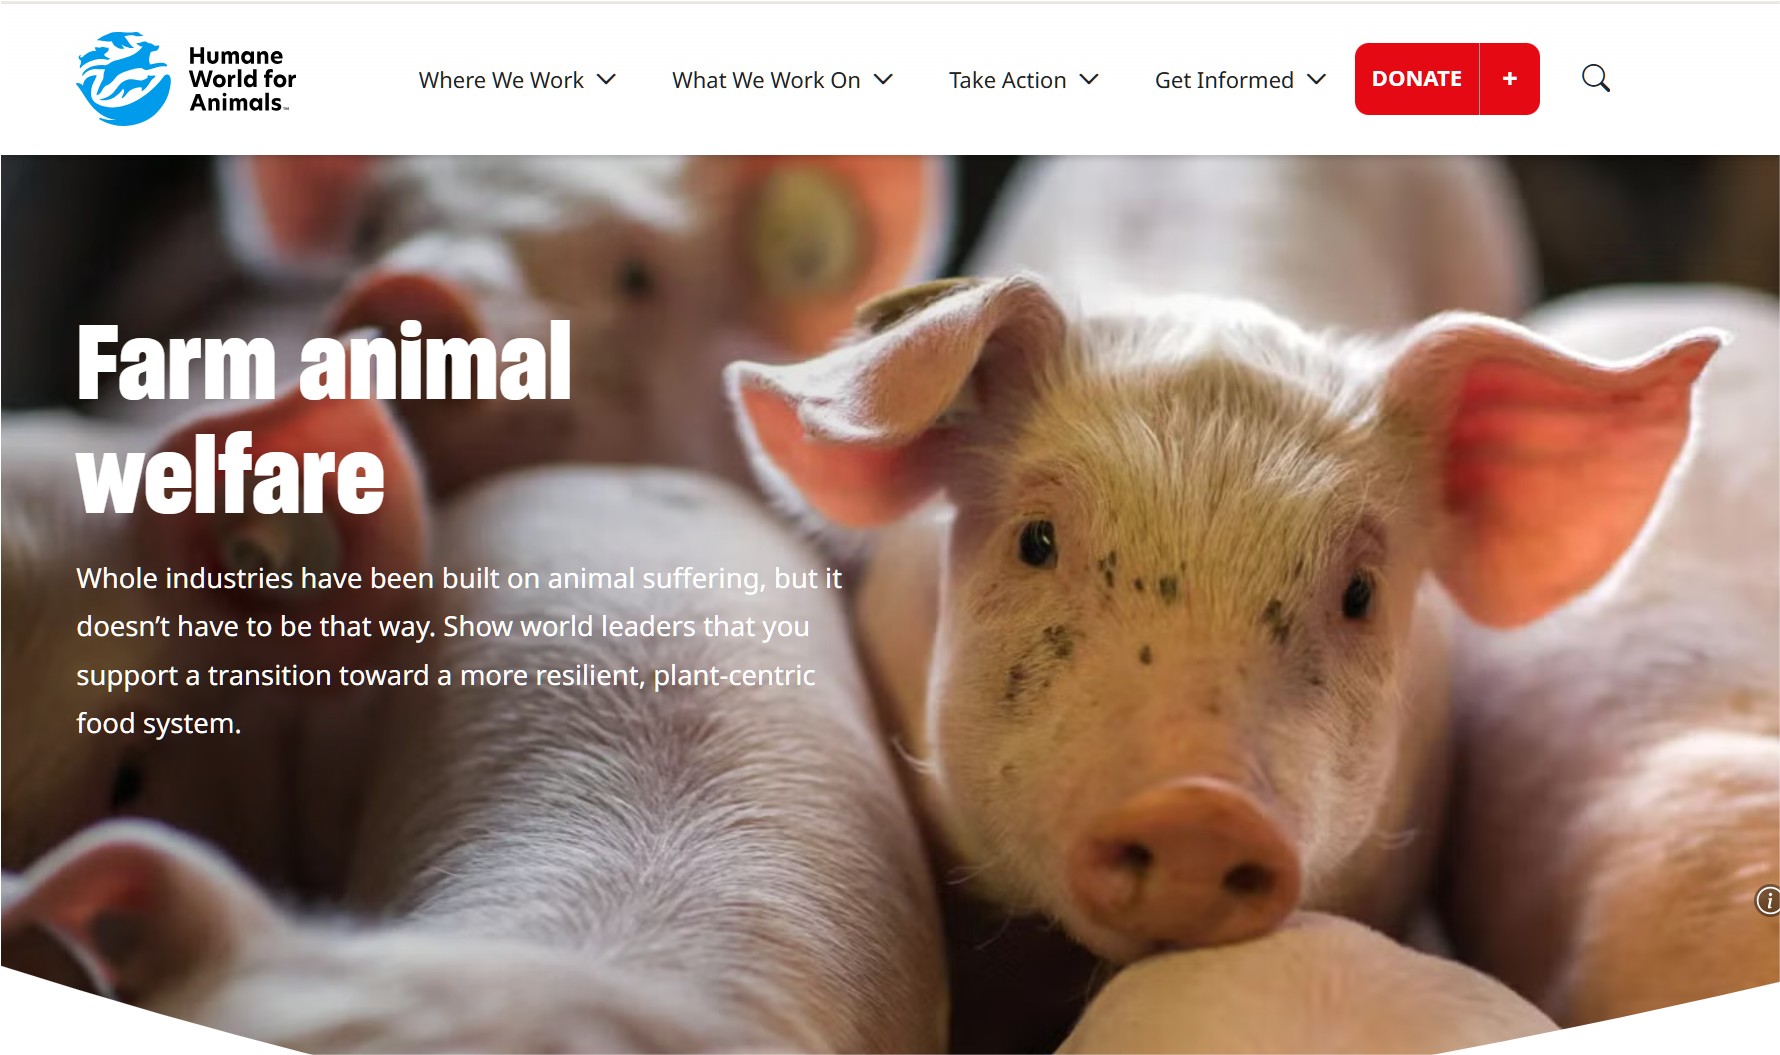Select the Take Action menu label
Image resolution: width=1780 pixels, height=1055 pixels.
click(x=1007, y=80)
